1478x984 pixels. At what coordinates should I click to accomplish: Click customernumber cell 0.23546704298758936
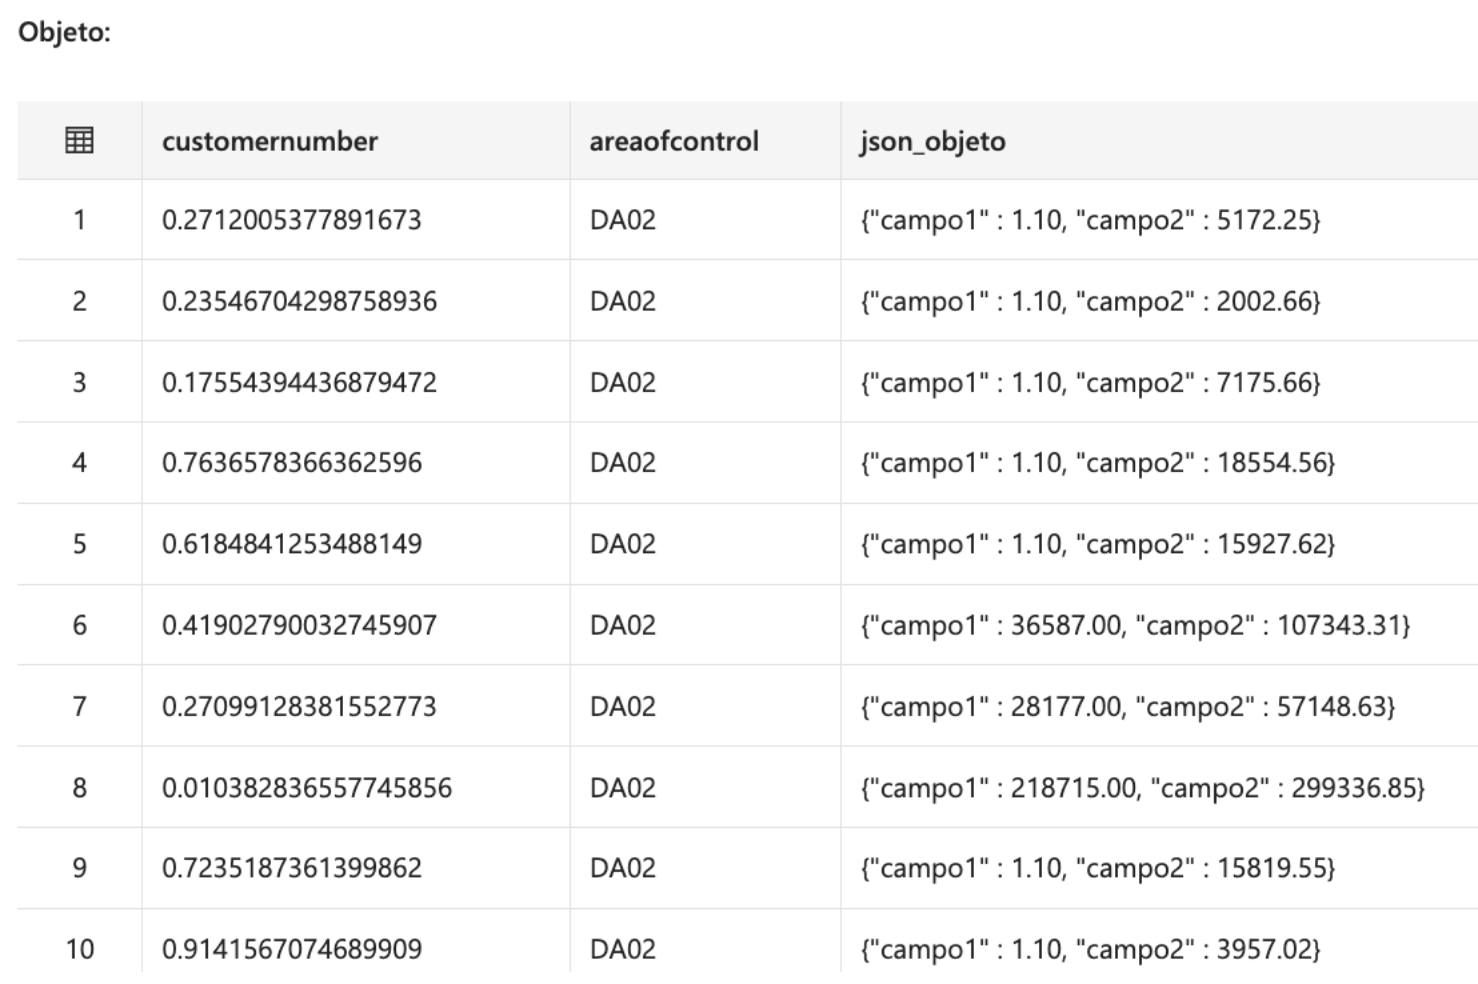pos(299,301)
